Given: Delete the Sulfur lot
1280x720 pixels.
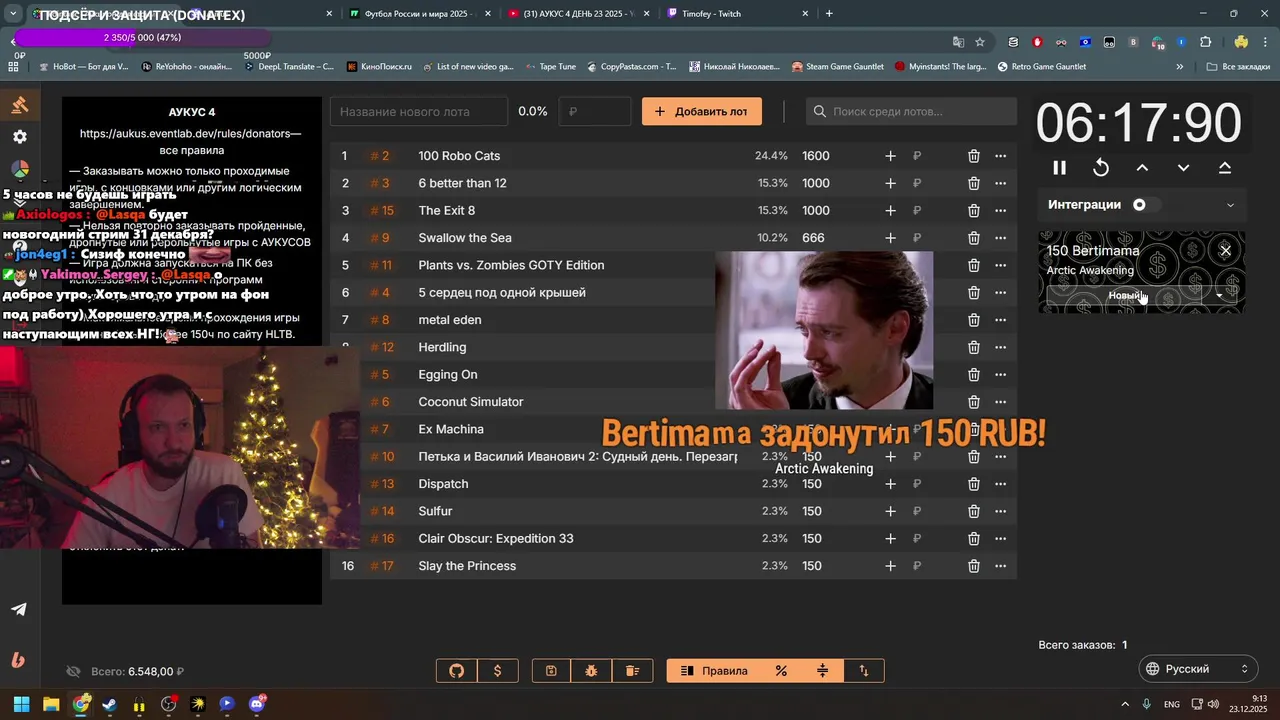Looking at the screenshot, I should click(973, 511).
